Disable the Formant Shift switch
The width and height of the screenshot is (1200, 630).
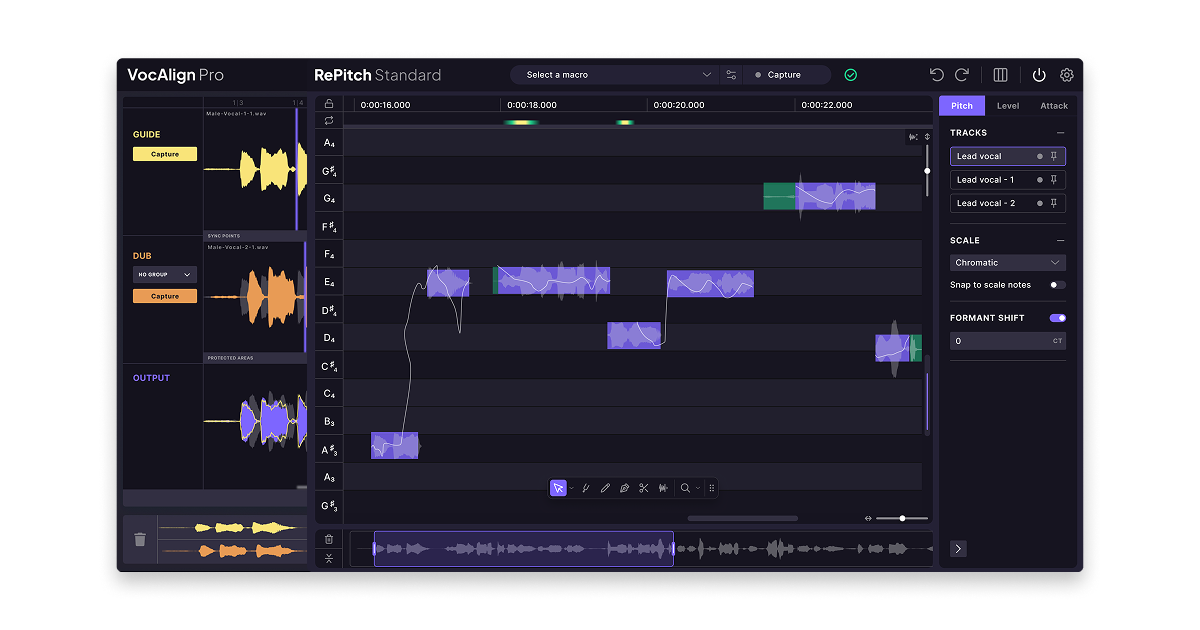pyautogui.click(x=1058, y=318)
